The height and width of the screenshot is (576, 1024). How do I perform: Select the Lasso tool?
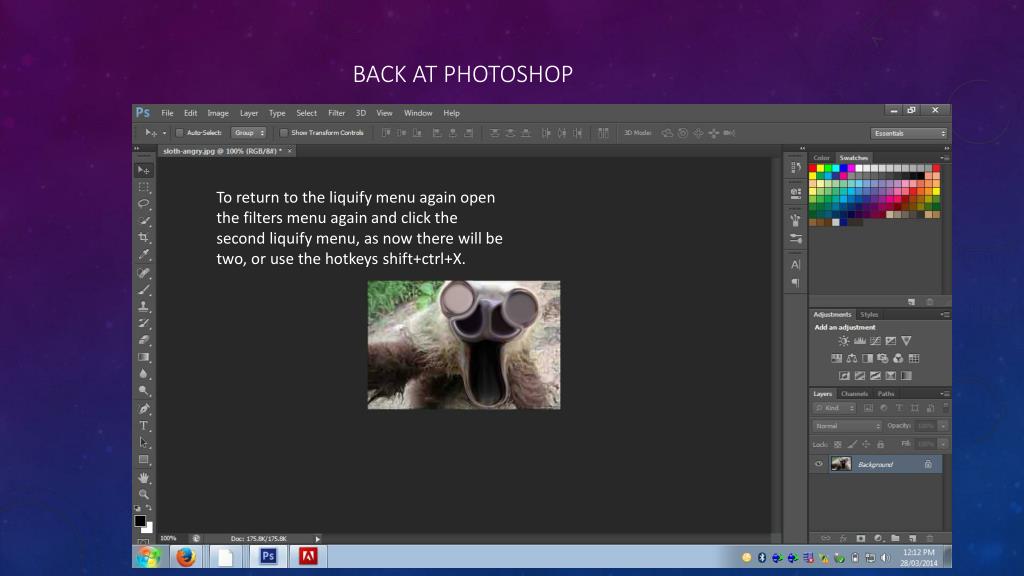coord(144,204)
